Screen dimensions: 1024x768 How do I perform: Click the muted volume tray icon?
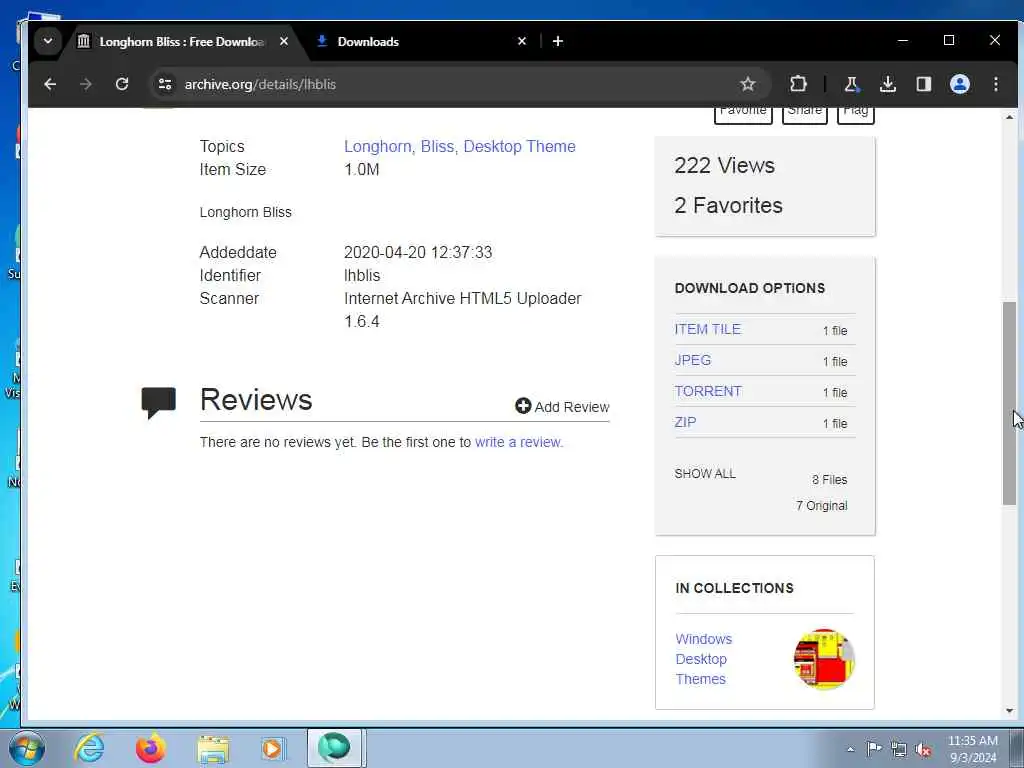923,749
